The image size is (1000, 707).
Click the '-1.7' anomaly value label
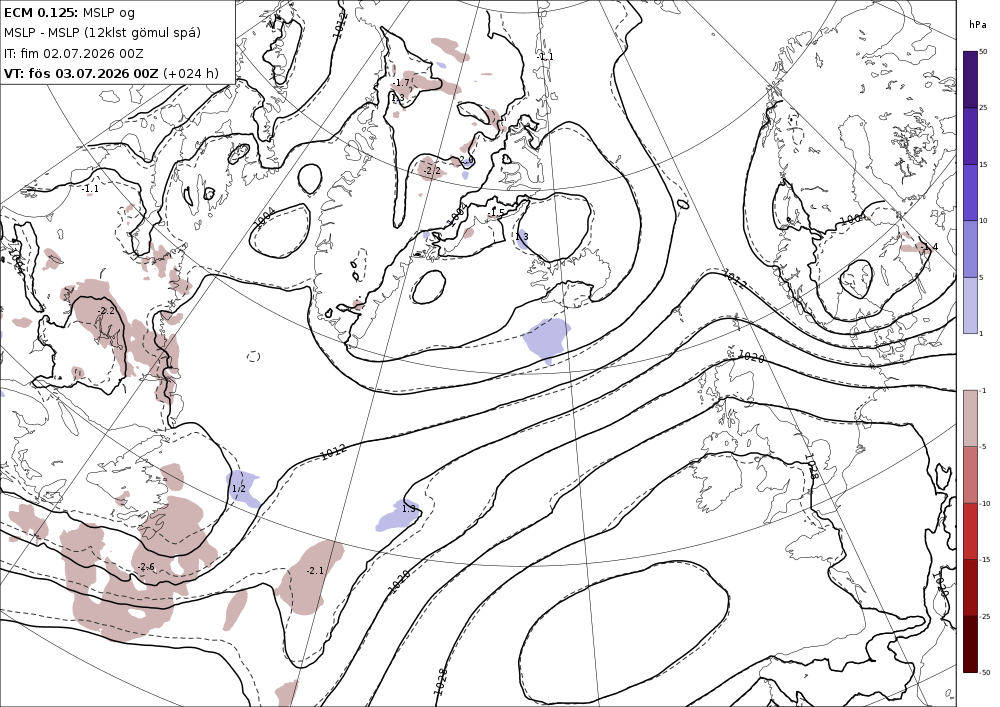(401, 83)
